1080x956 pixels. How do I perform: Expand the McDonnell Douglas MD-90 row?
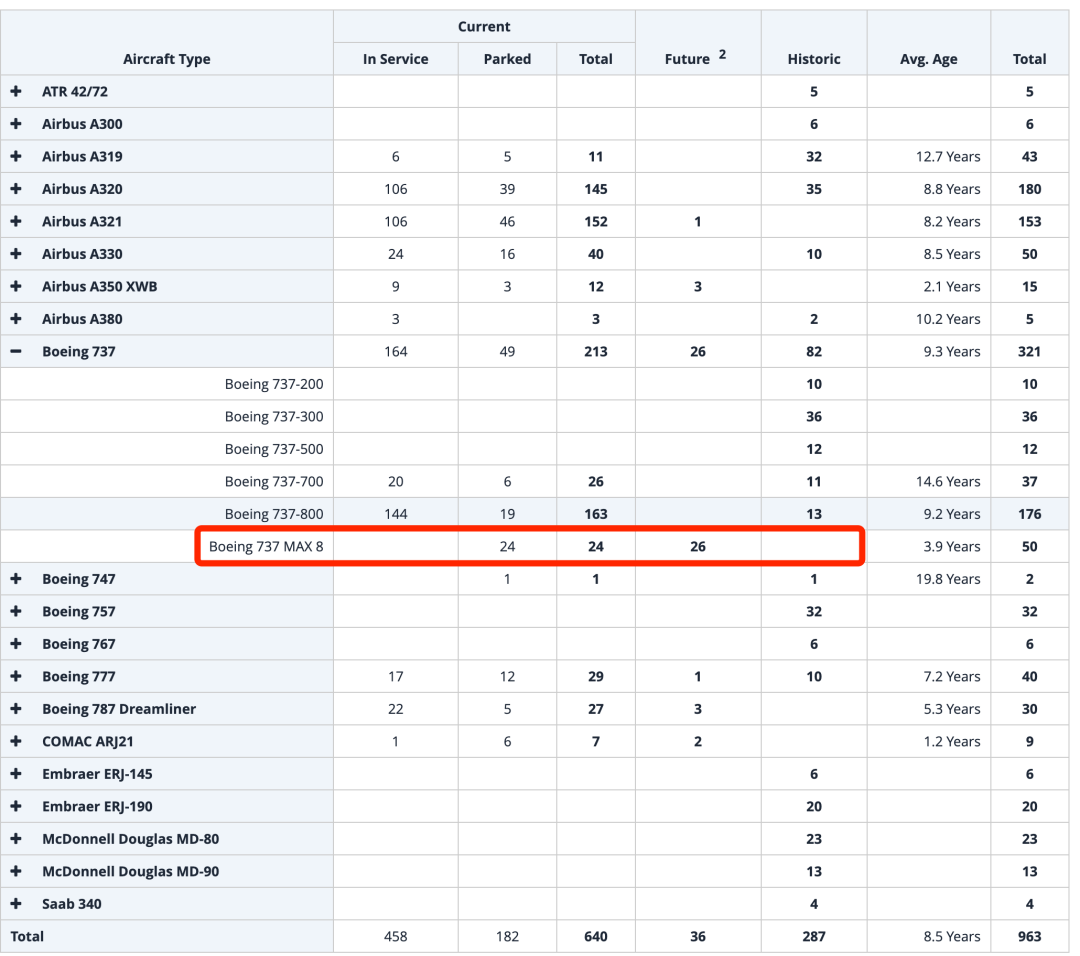pyautogui.click(x=16, y=871)
